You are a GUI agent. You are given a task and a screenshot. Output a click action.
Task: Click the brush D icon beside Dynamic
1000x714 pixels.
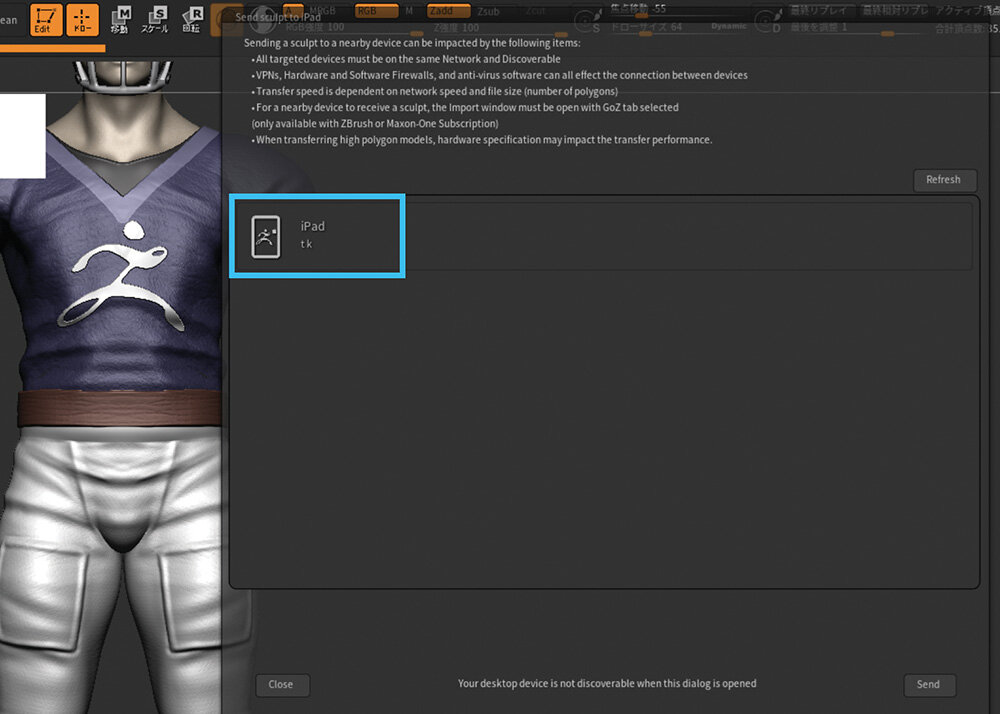pyautogui.click(x=767, y=22)
